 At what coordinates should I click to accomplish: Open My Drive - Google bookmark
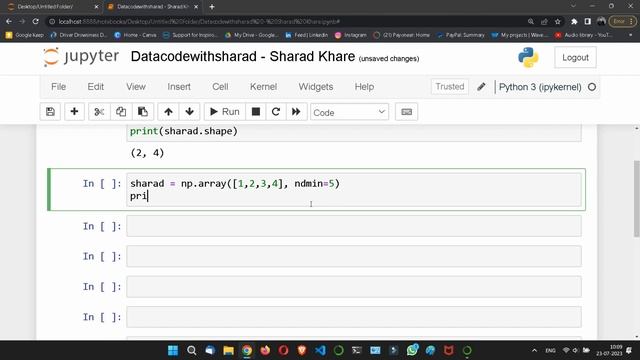coord(252,35)
